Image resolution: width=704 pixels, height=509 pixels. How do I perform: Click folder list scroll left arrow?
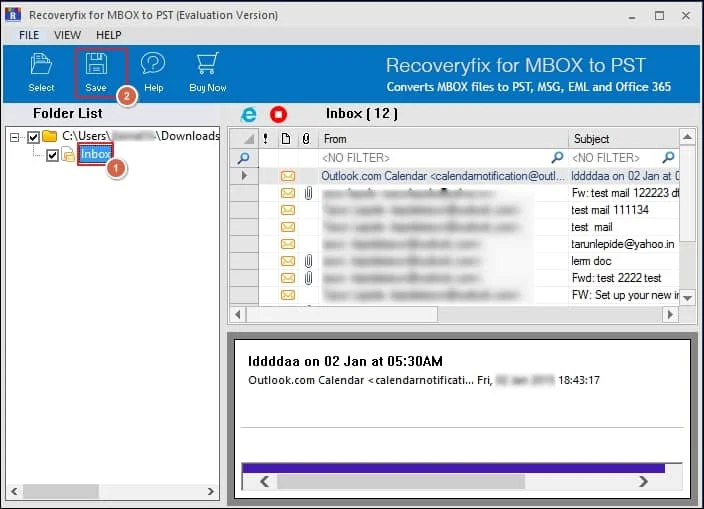point(14,491)
